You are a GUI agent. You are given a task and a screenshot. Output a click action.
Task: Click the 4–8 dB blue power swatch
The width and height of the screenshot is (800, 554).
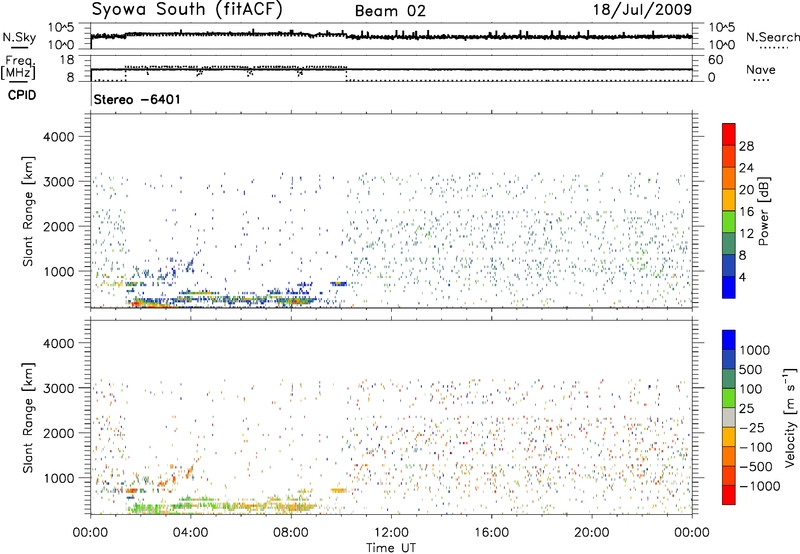tap(729, 266)
